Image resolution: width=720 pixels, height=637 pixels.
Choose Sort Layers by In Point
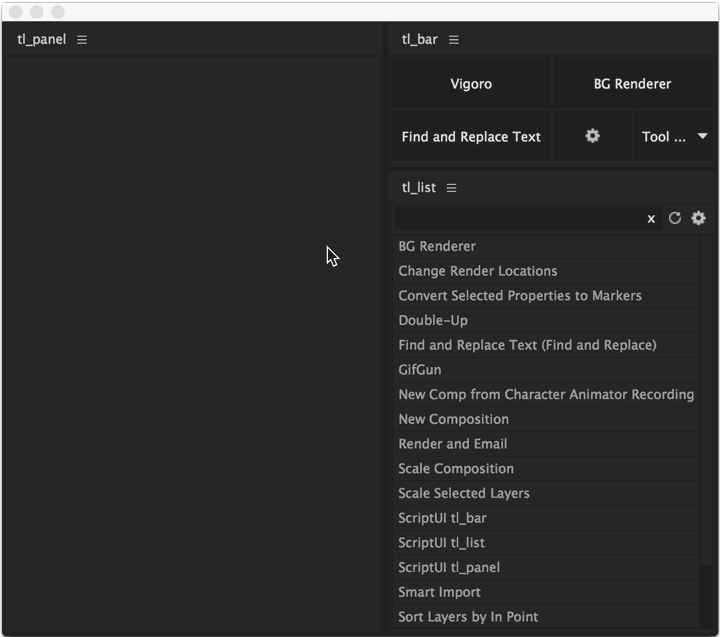pyautogui.click(x=546, y=617)
